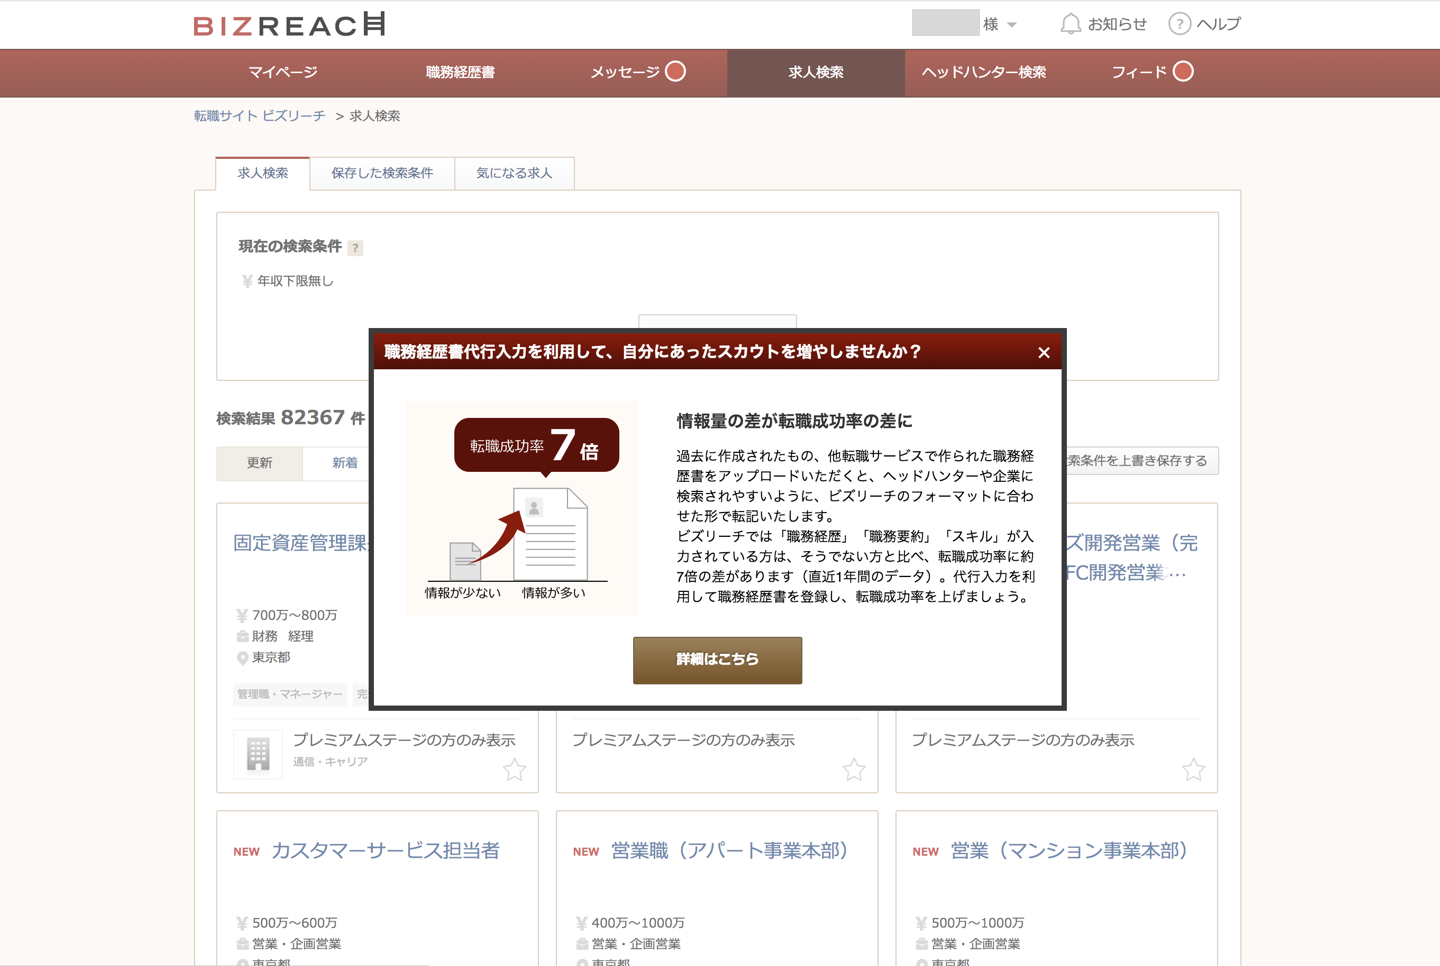This screenshot has height=966, width=1440.
Task: Open the ヘルプ question mark icon
Action: tap(1180, 24)
